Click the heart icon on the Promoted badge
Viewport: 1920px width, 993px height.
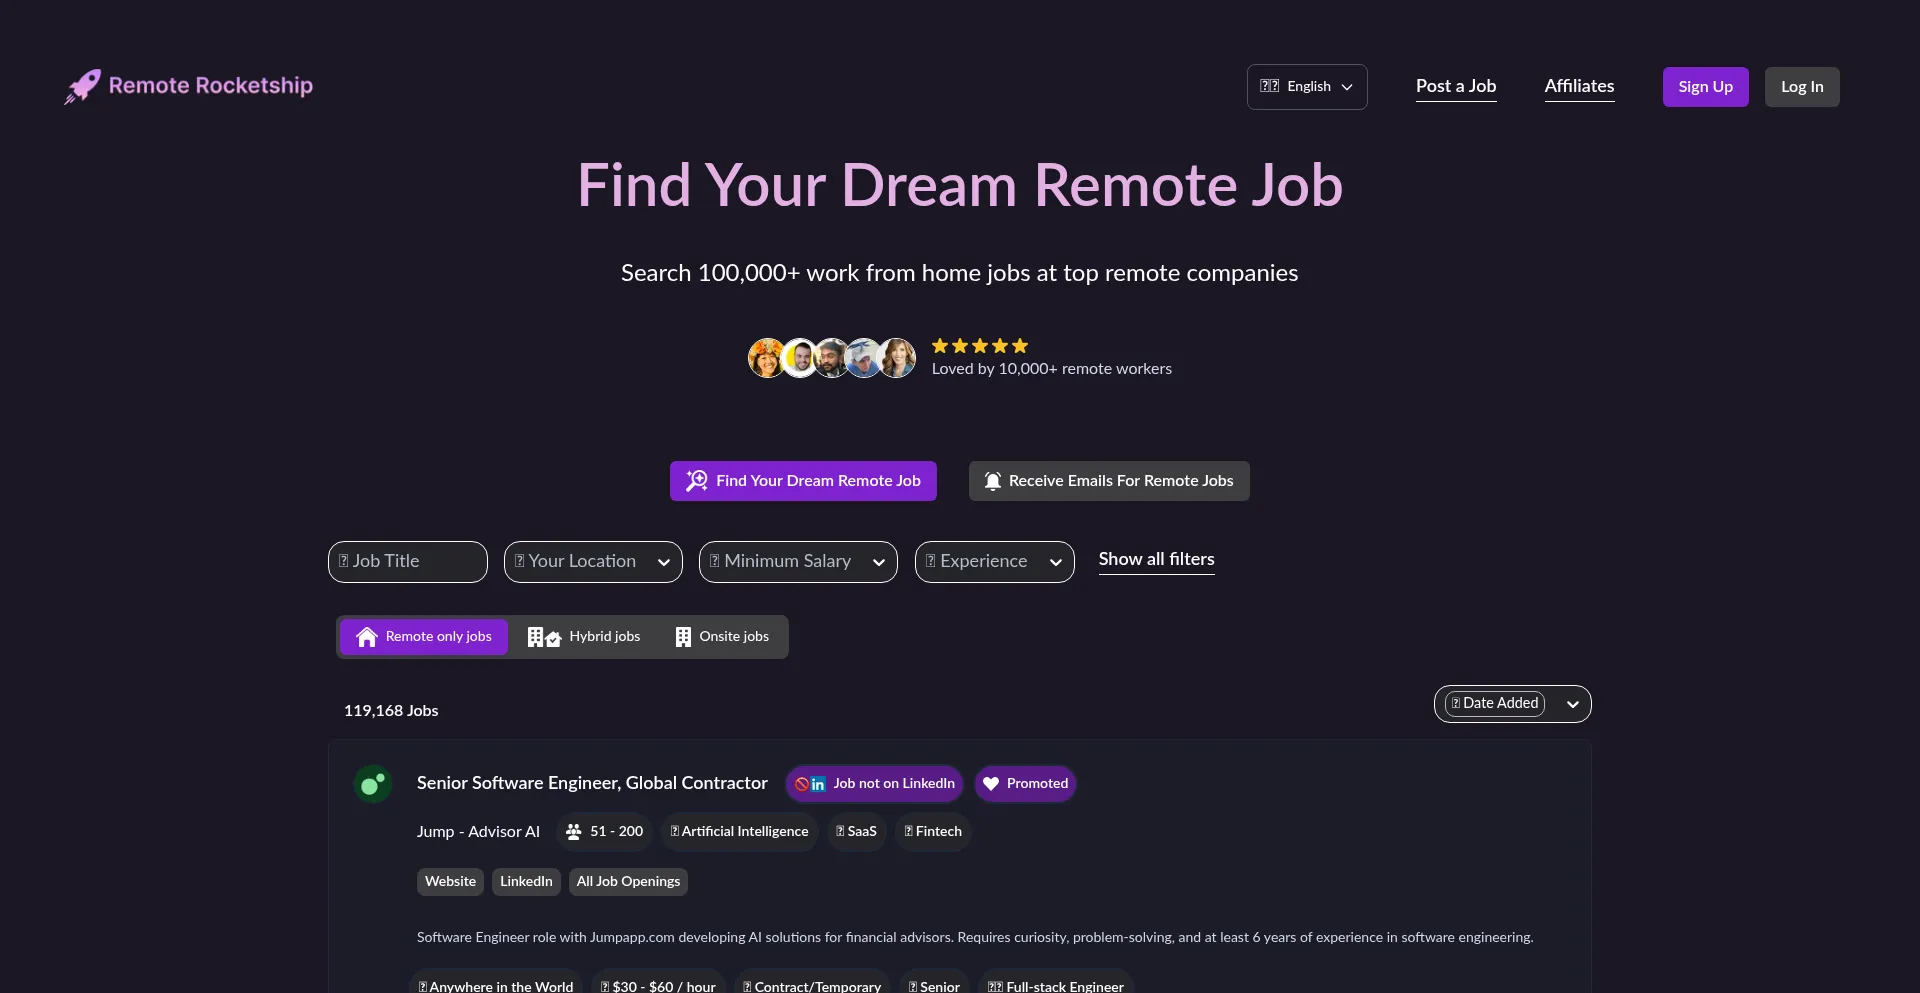pos(991,784)
